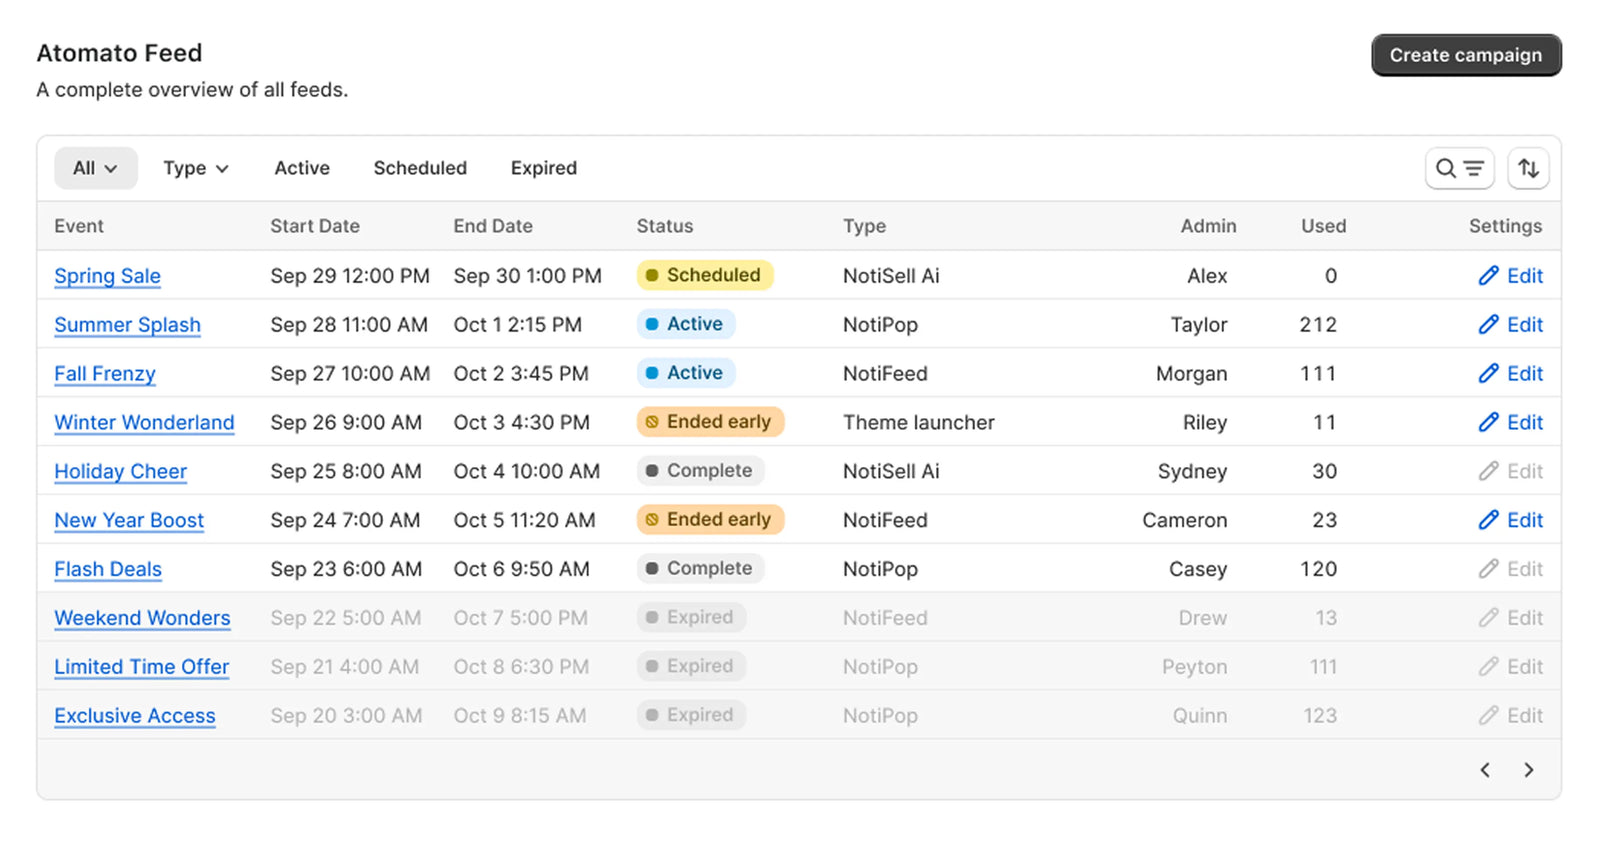Expand the All dropdown filter
The image size is (1600, 841).
pyautogui.click(x=95, y=168)
